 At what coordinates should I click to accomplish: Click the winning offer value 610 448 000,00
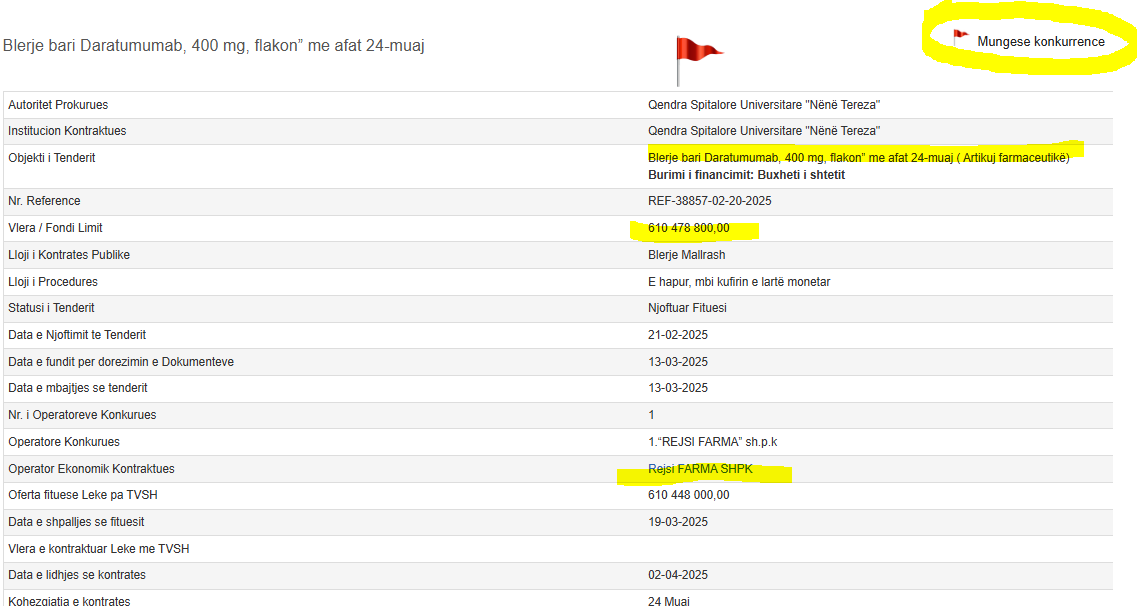(689, 495)
